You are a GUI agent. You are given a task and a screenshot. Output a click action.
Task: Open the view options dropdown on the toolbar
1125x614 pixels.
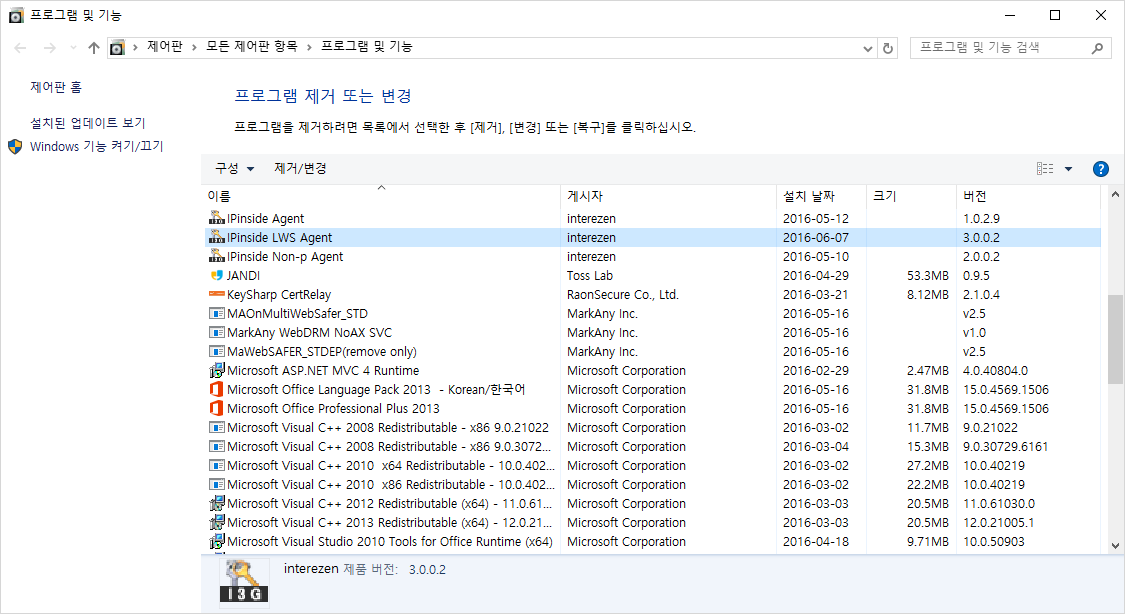[x=1063, y=168]
